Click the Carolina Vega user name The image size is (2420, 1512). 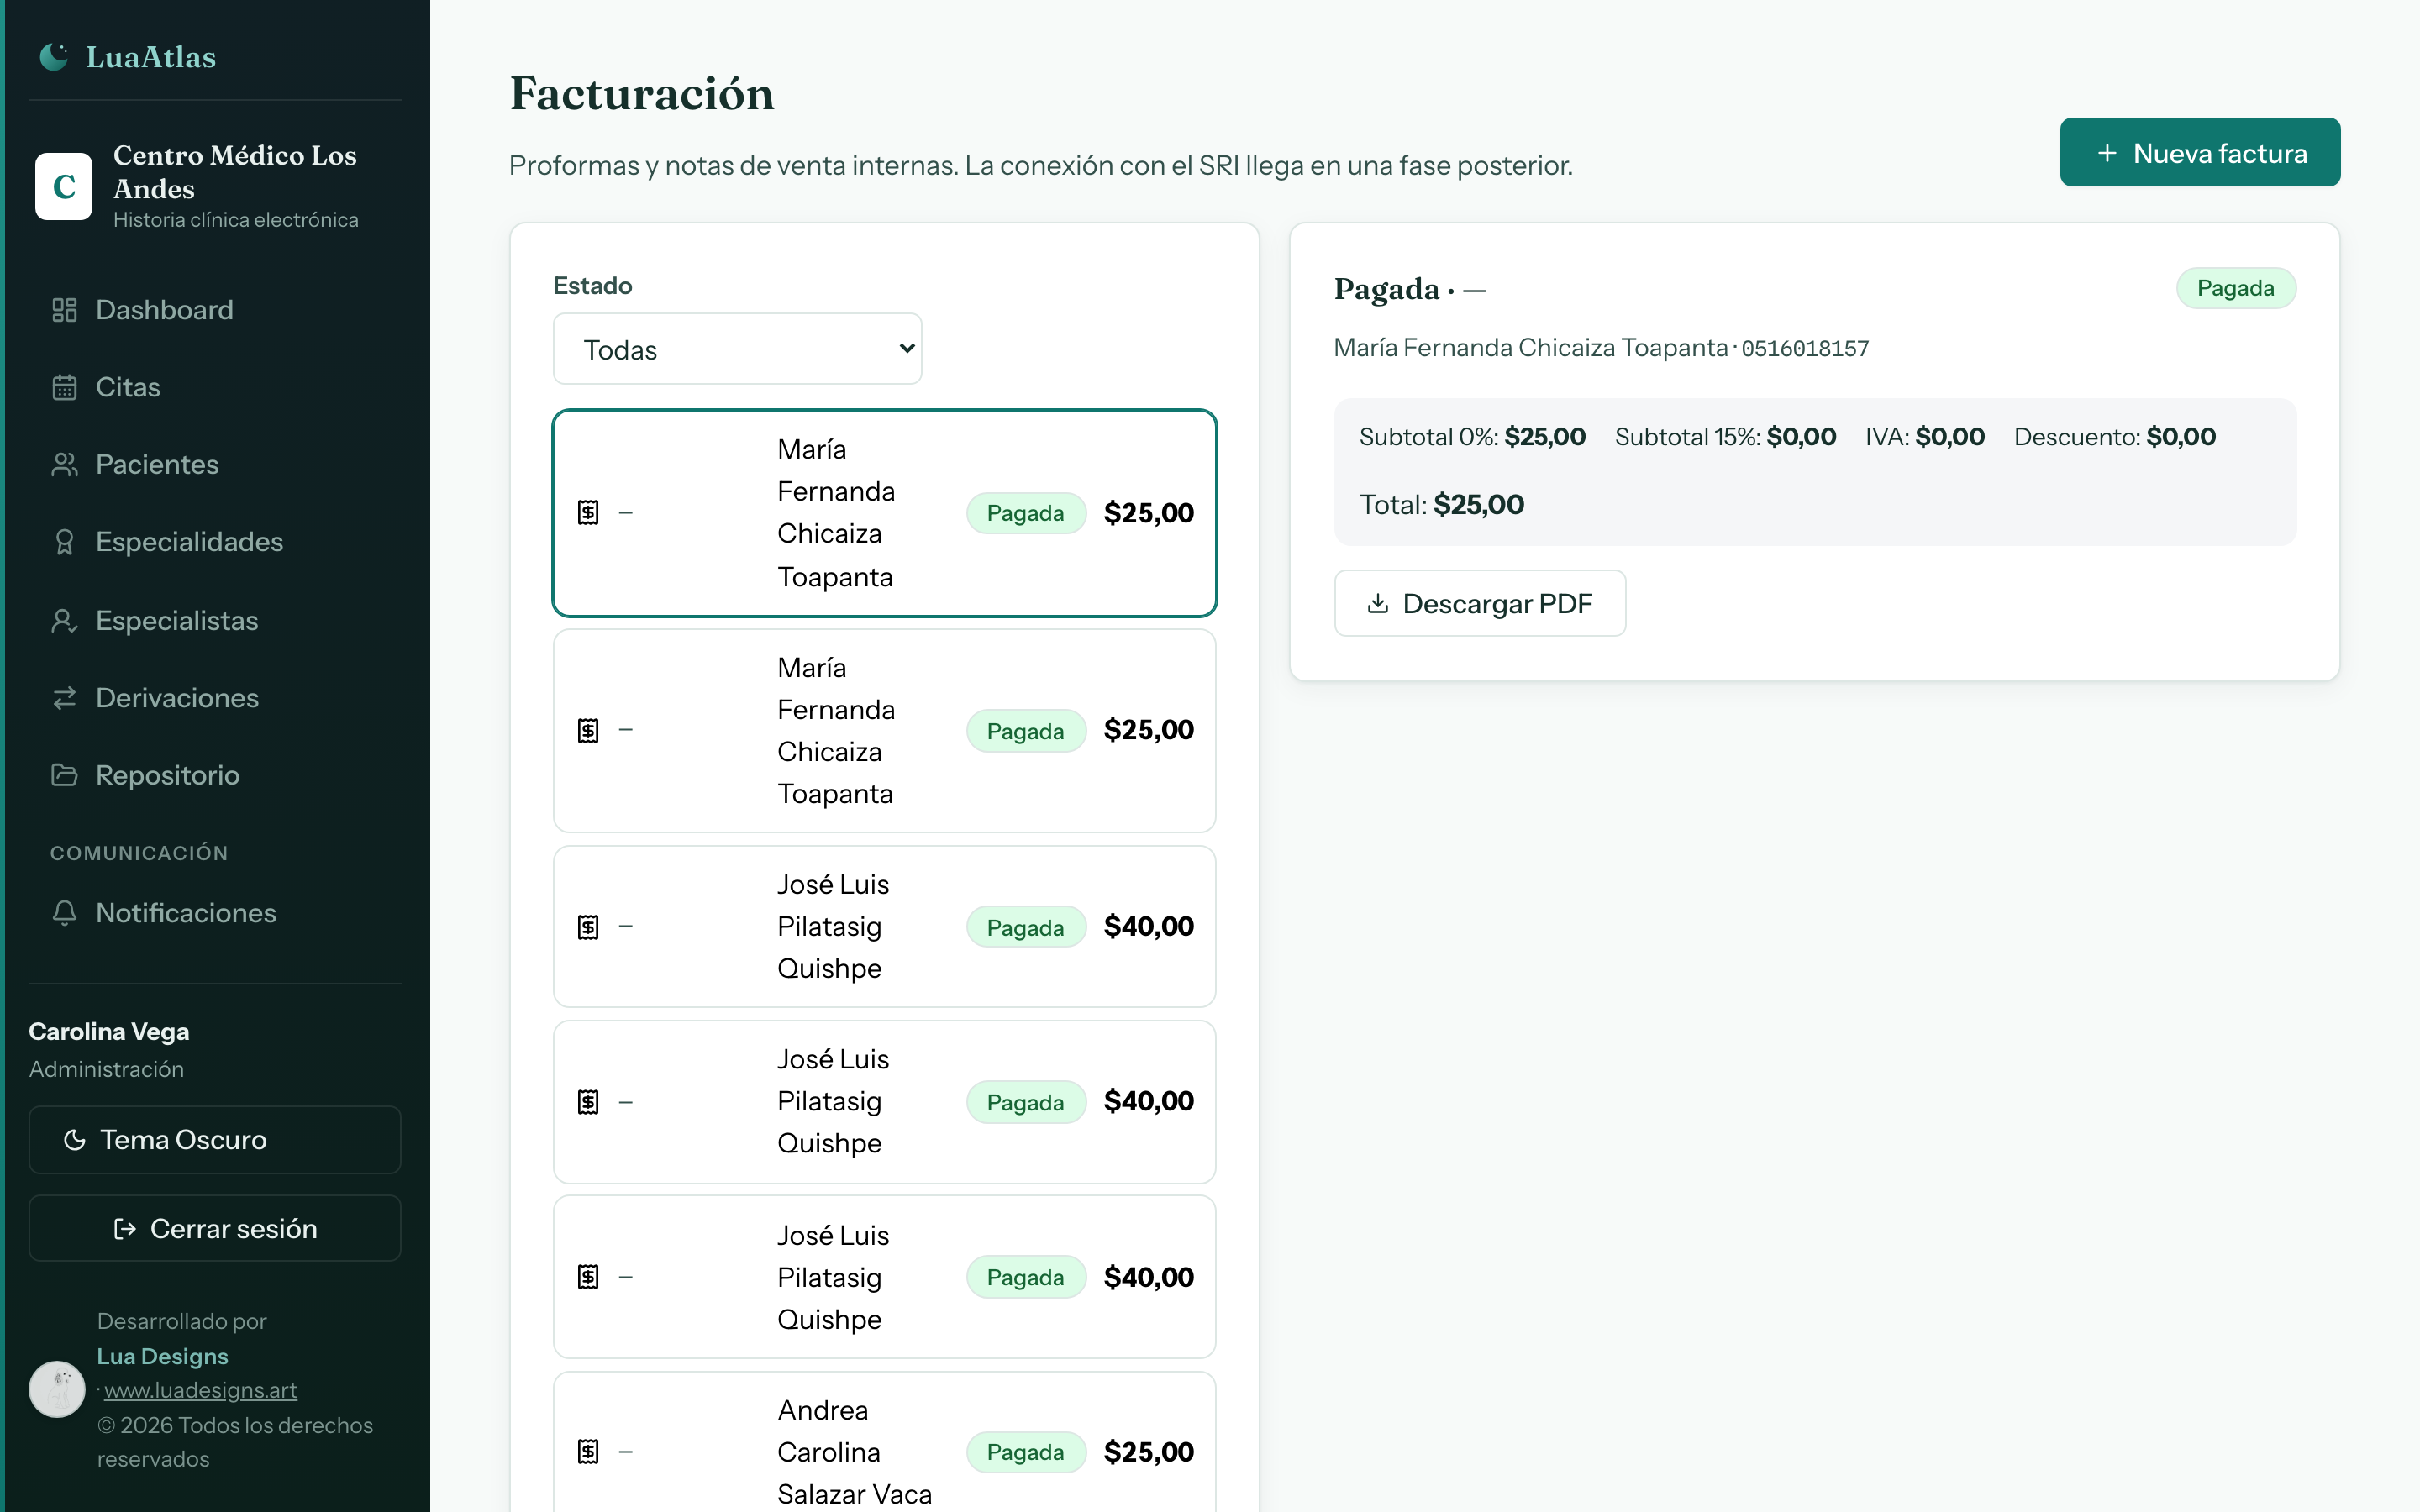tap(109, 1031)
